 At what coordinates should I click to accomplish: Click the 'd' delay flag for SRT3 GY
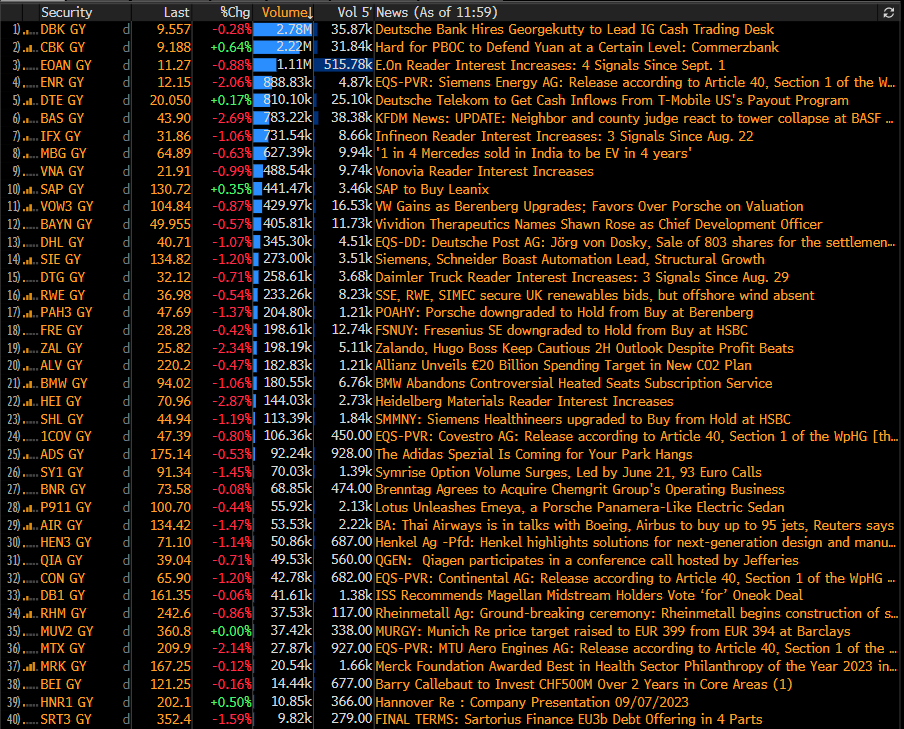point(126,720)
